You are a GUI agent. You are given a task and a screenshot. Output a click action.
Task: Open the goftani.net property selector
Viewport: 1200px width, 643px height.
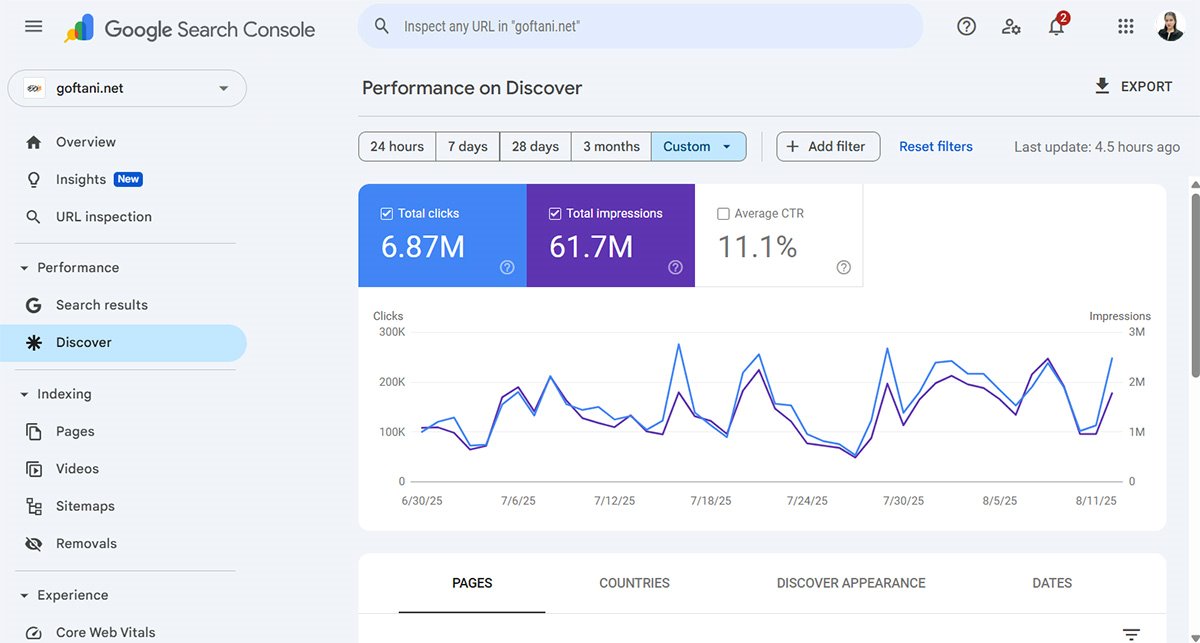(x=126, y=88)
